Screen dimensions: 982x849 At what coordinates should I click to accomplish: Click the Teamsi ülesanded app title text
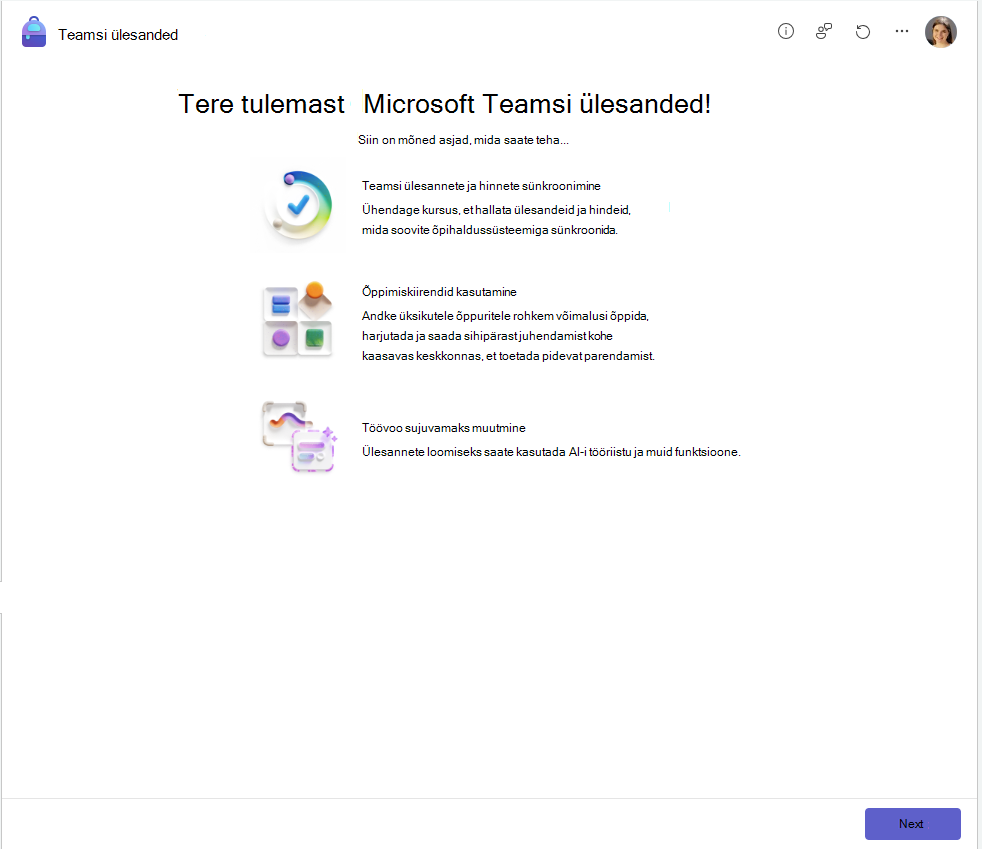tap(118, 35)
